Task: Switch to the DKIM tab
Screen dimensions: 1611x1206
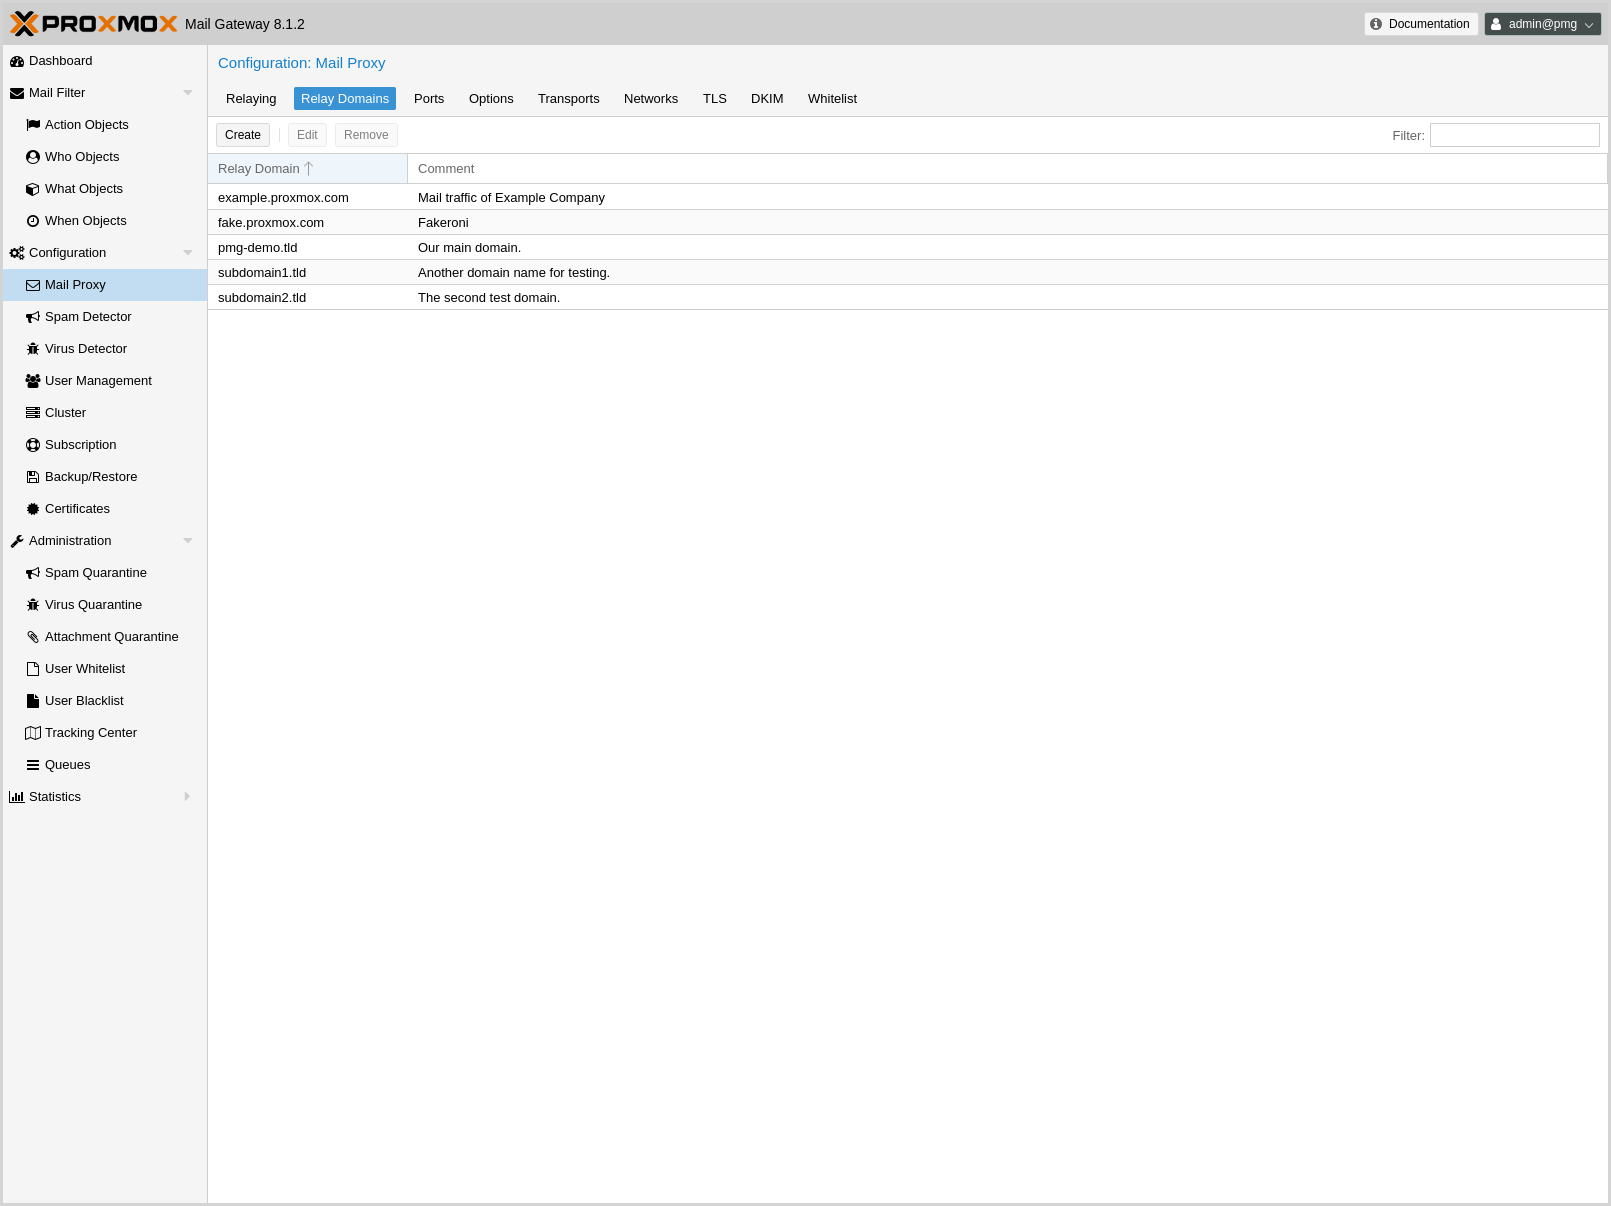Action: pos(766,99)
